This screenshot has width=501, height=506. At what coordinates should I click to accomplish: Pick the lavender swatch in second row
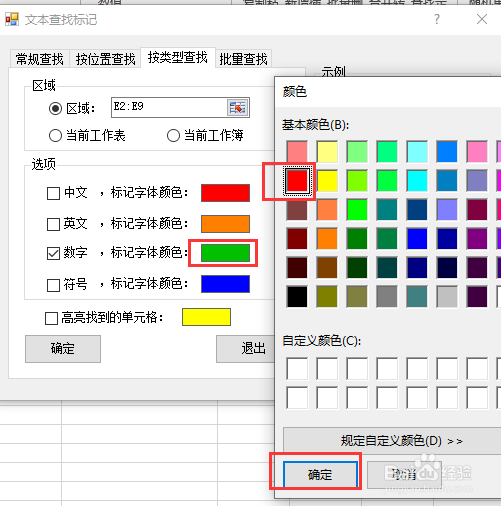coord(477,181)
